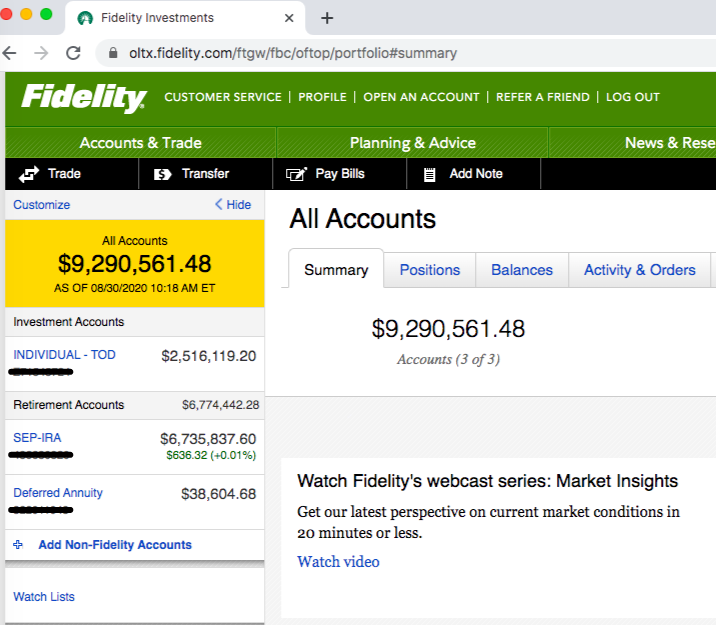Click Add Non-Fidelity Accounts link
716x625 pixels.
coord(115,545)
